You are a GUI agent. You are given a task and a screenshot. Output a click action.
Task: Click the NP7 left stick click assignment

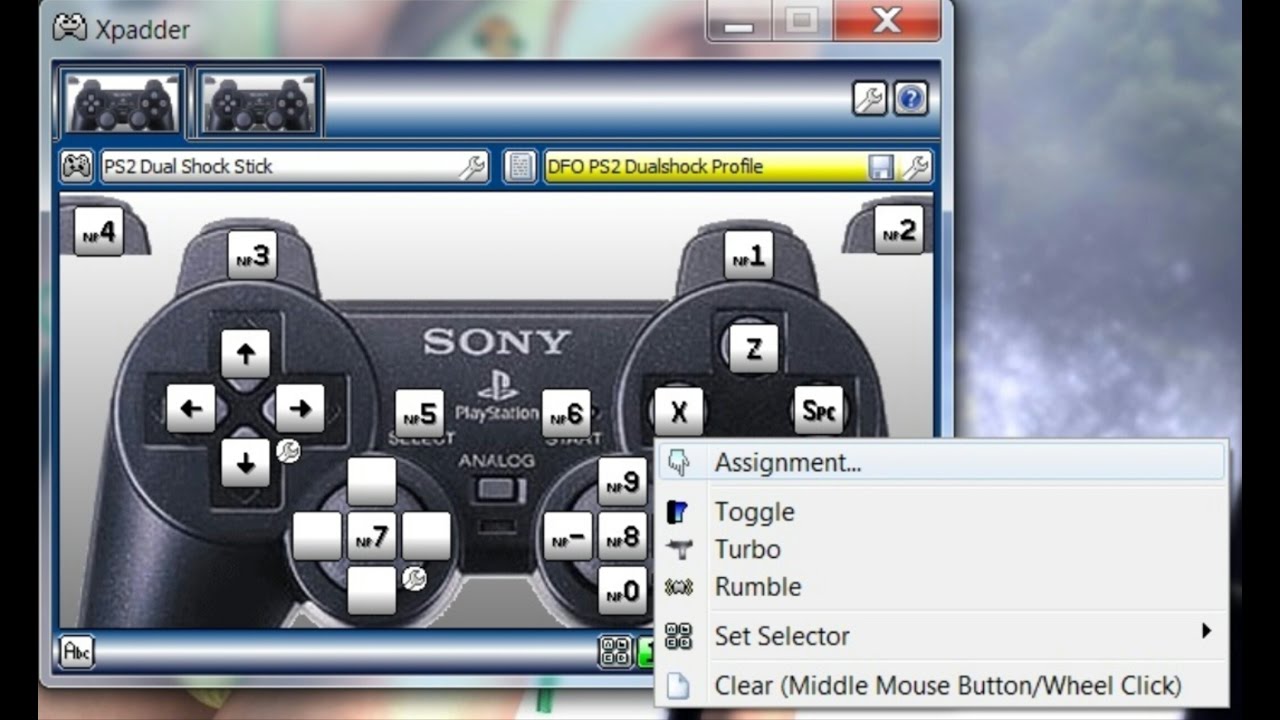[371, 537]
